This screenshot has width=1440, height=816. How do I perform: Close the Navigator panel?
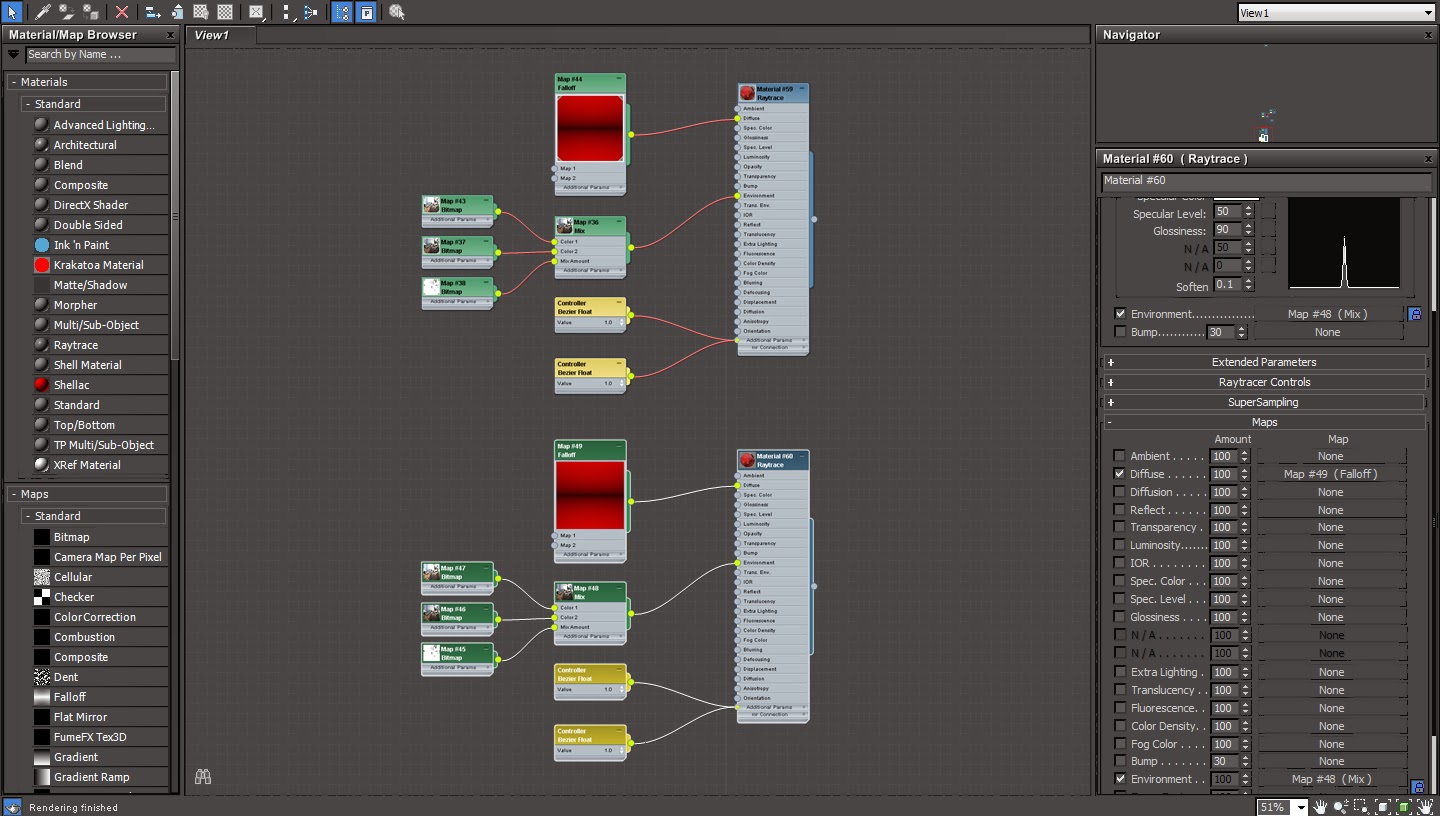pos(1428,35)
